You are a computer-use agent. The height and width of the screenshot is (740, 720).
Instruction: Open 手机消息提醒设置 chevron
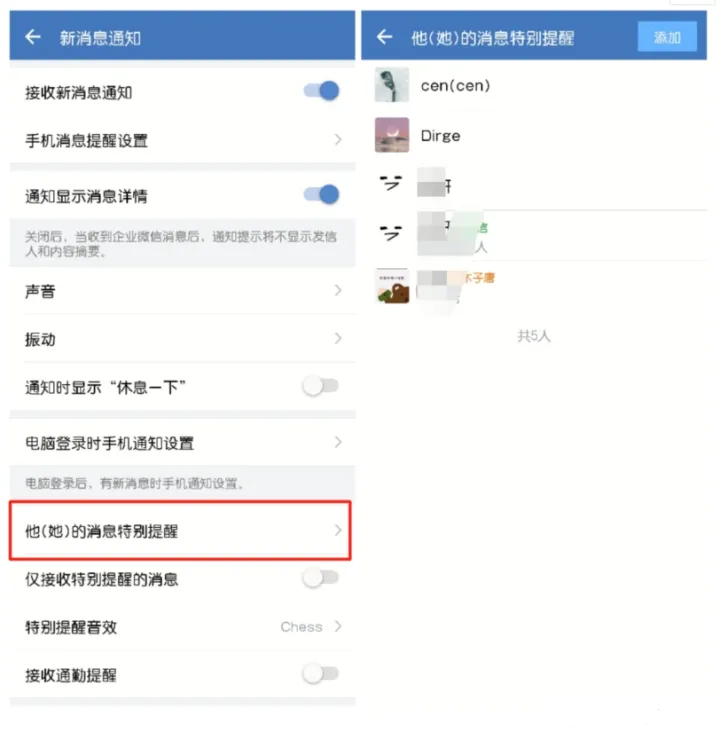click(x=338, y=140)
